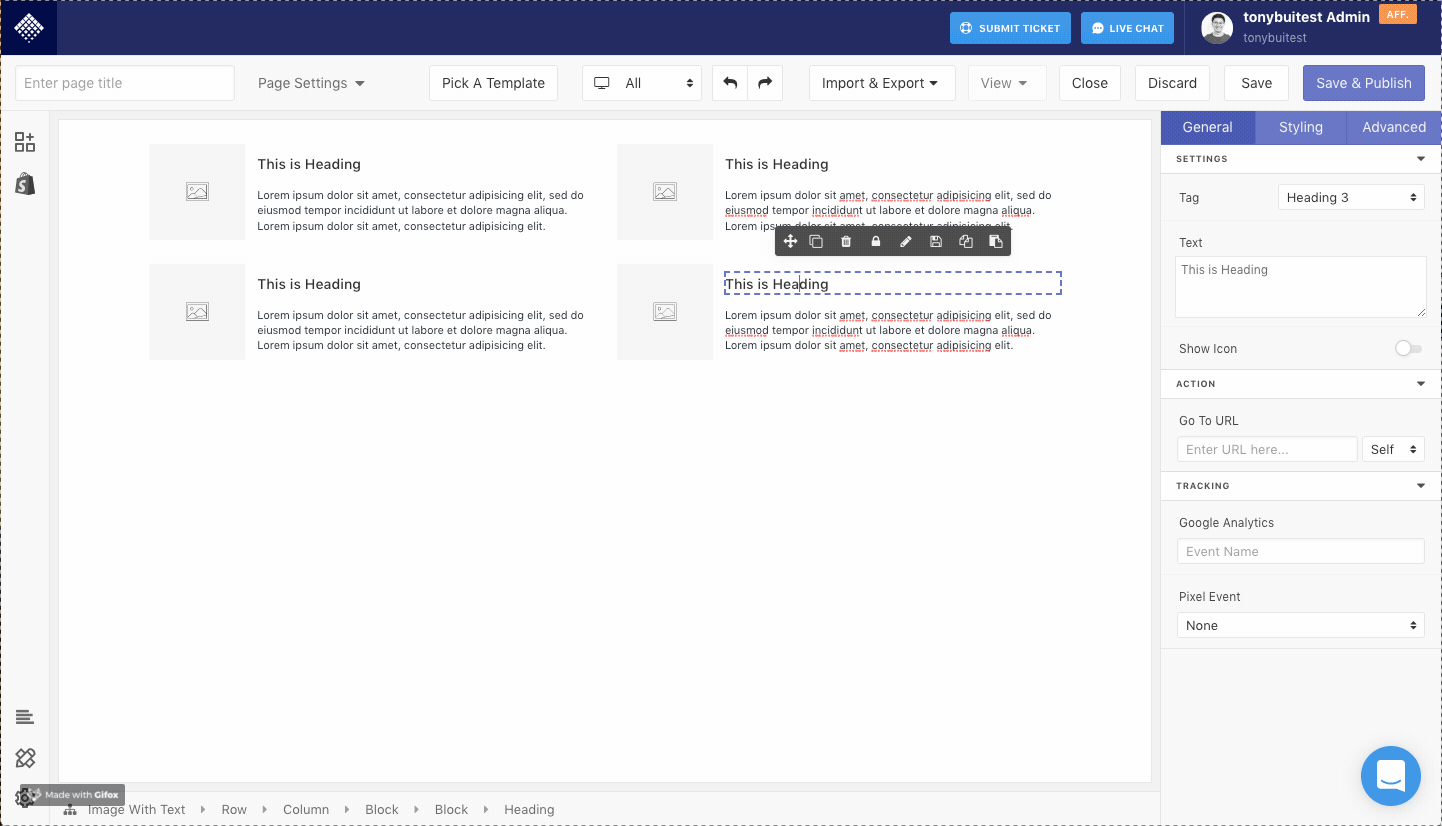The image size is (1442, 826).
Task: Click the Discard button
Action: pyautogui.click(x=1173, y=83)
